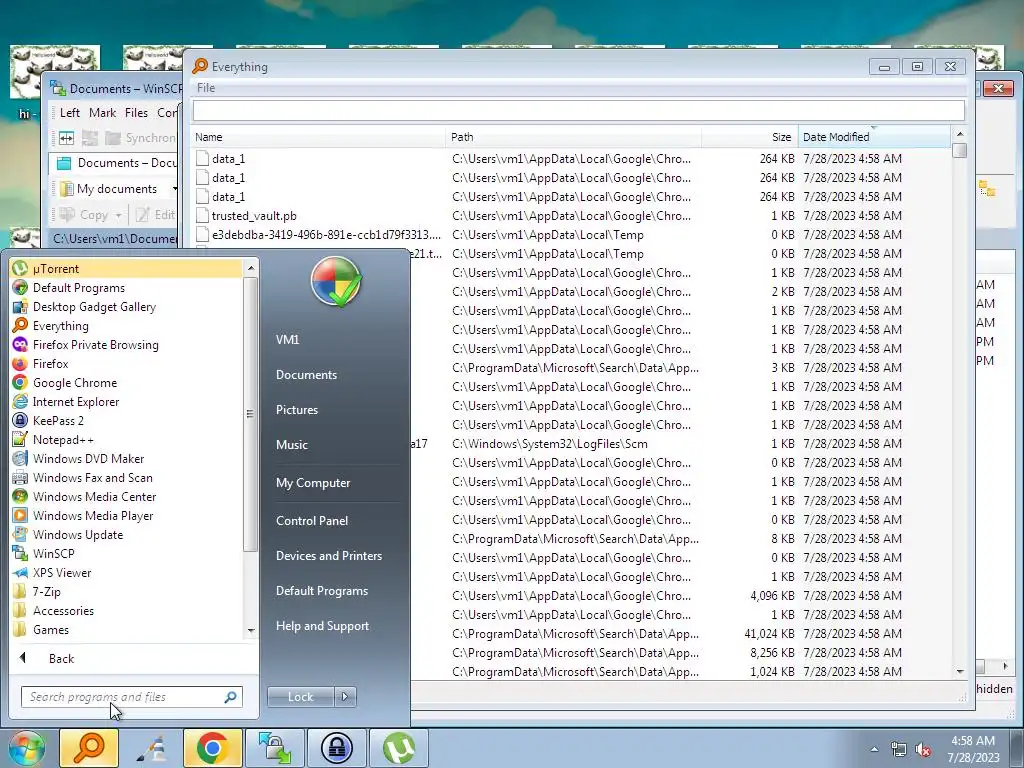Open Windows Fax and Scan

point(127,477)
